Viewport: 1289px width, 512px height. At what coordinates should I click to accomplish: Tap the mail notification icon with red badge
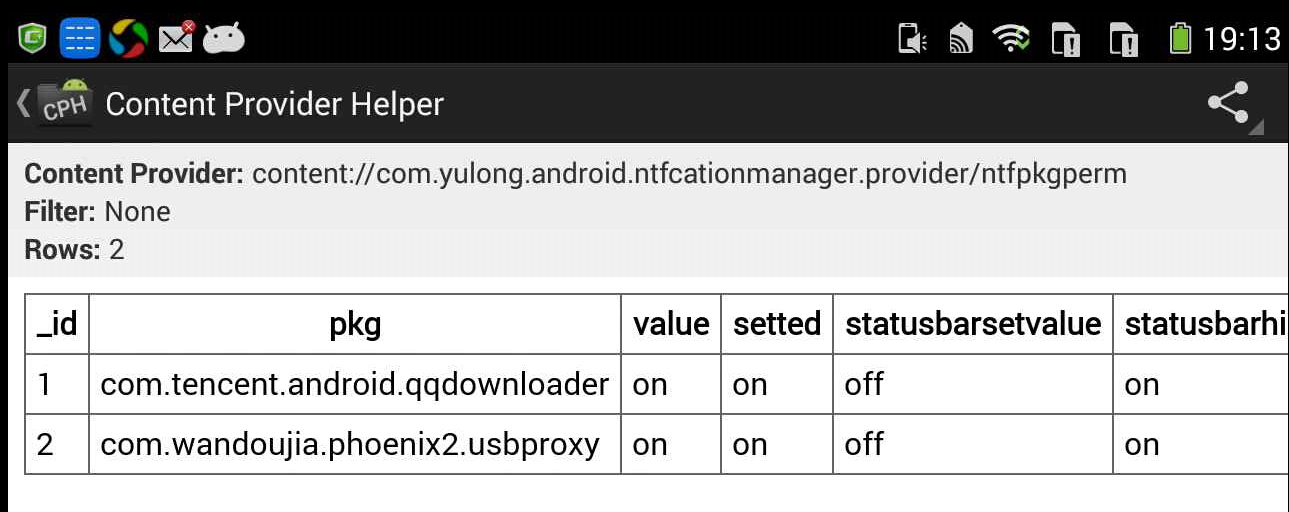[177, 38]
